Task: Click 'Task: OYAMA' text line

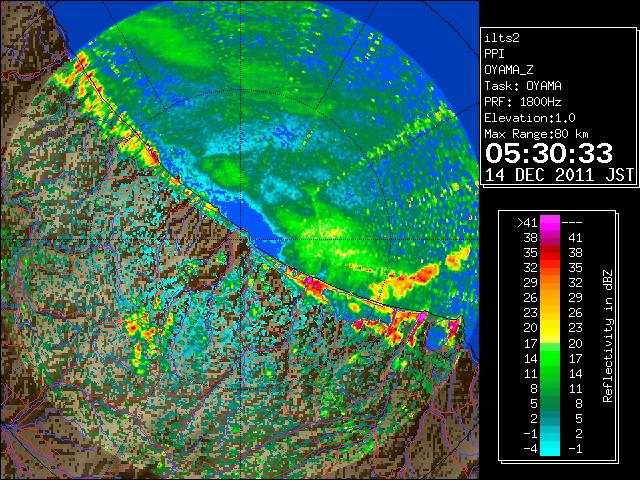Action: coord(523,86)
